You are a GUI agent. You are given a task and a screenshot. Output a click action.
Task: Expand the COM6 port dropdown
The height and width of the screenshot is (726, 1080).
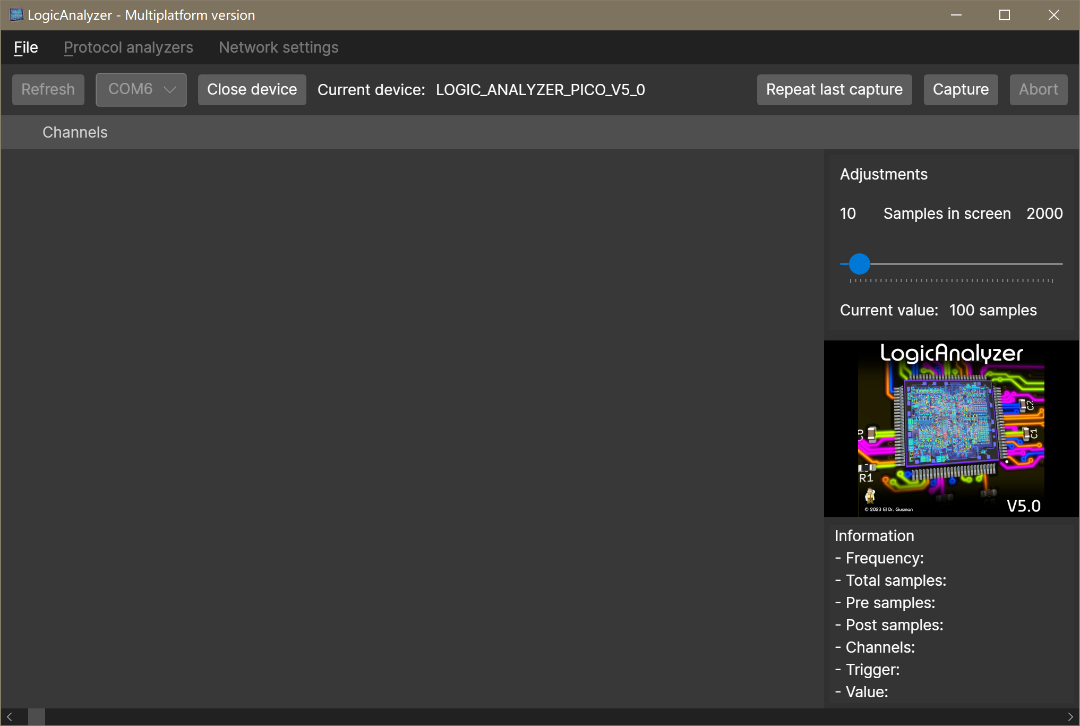coord(141,90)
